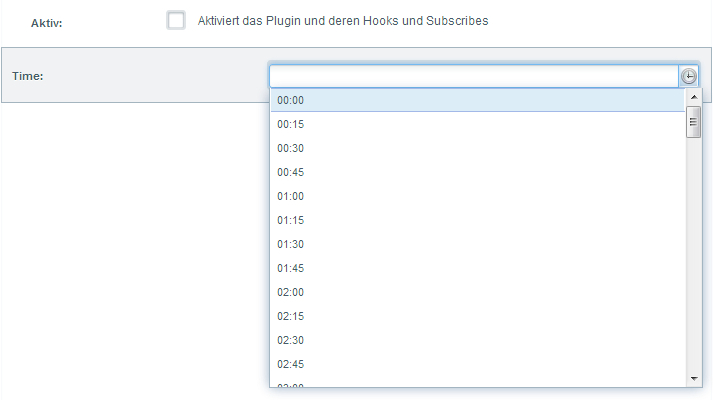Click inside the Time input field
This screenshot has width=713, height=400.
click(x=473, y=77)
